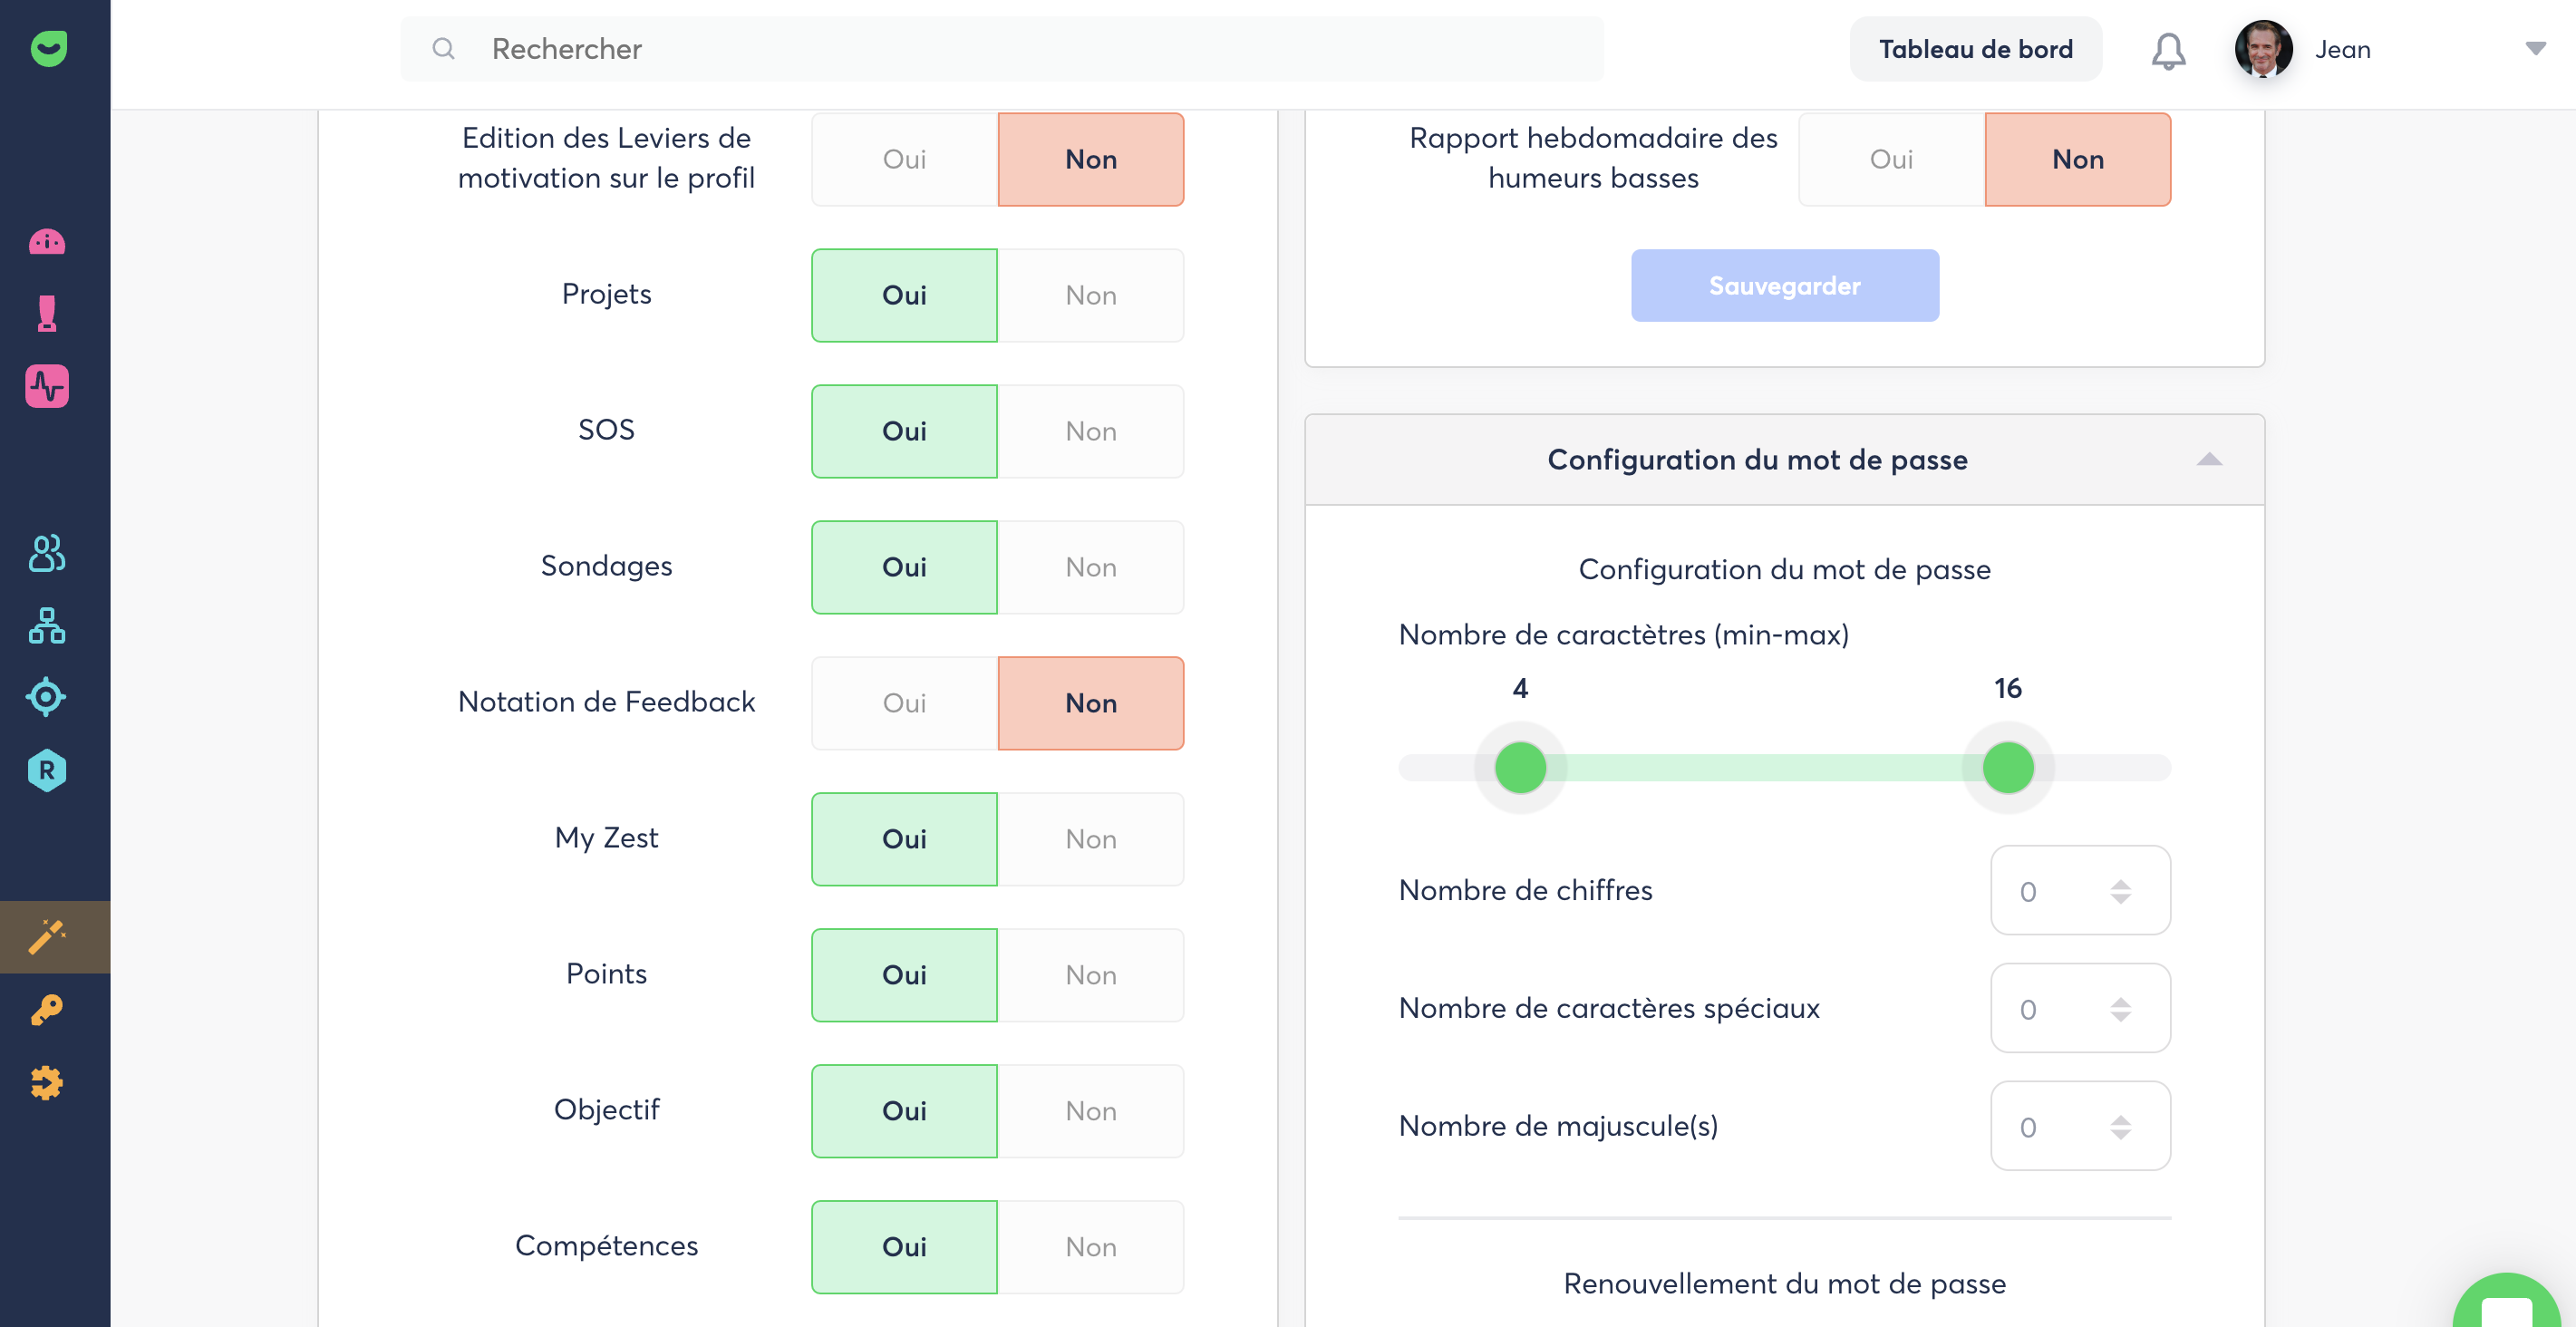
Task: Open the orange key sidebar icon
Action: click(47, 1010)
